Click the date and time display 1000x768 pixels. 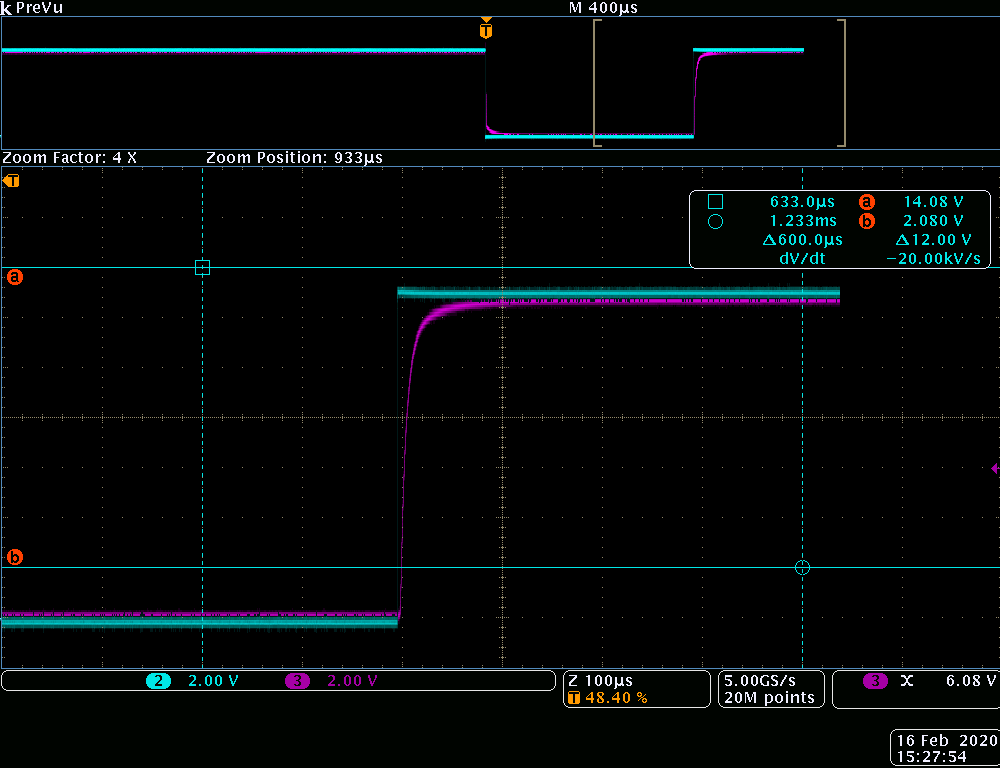(x=946, y=749)
